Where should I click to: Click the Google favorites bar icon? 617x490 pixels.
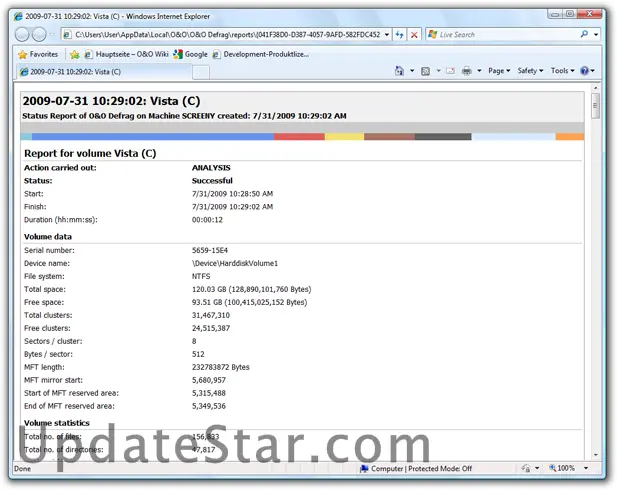pos(178,54)
